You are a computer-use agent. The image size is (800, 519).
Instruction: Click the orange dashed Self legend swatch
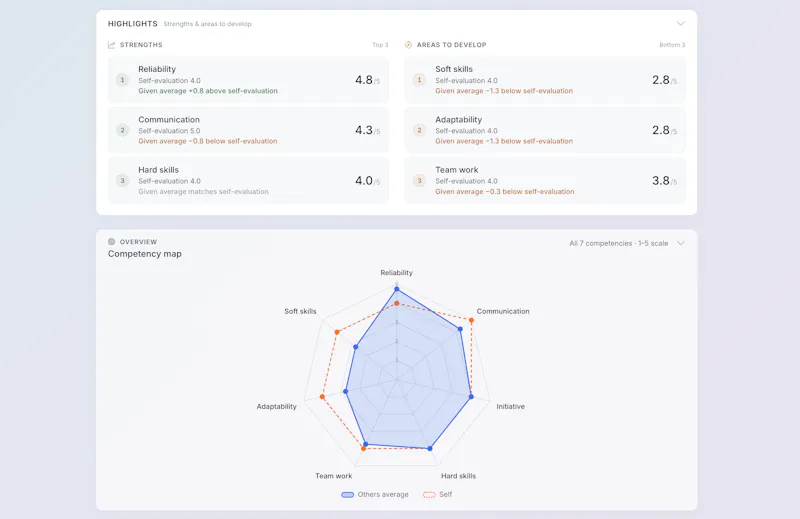tap(429, 495)
